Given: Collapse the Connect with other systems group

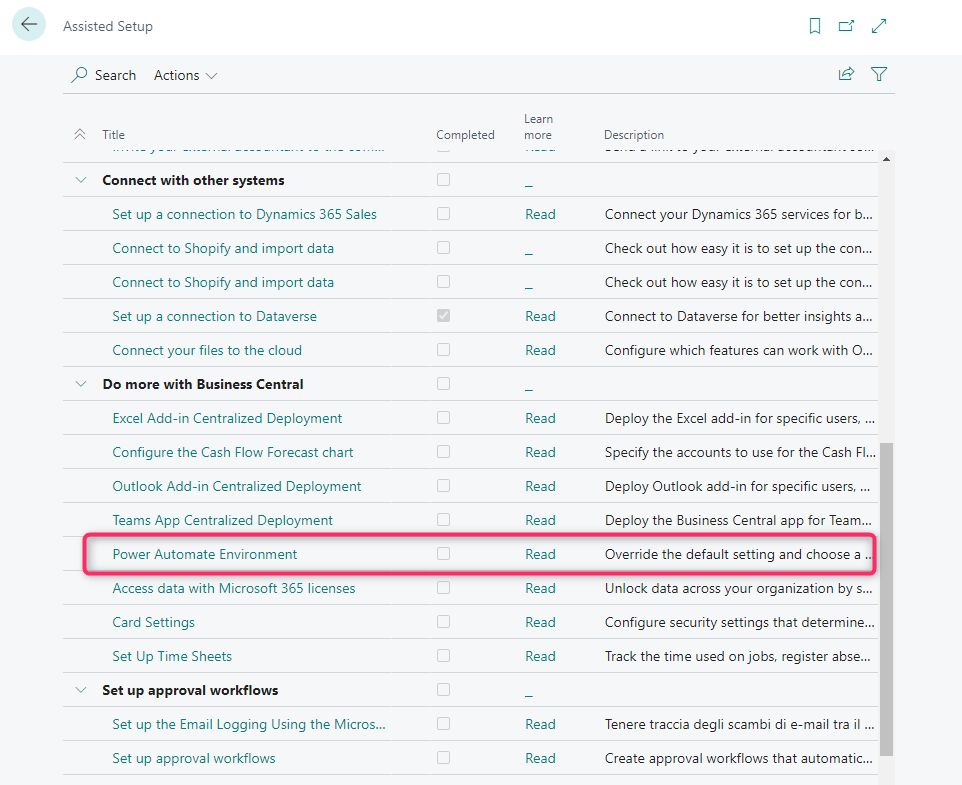Looking at the screenshot, I should pyautogui.click(x=80, y=181).
